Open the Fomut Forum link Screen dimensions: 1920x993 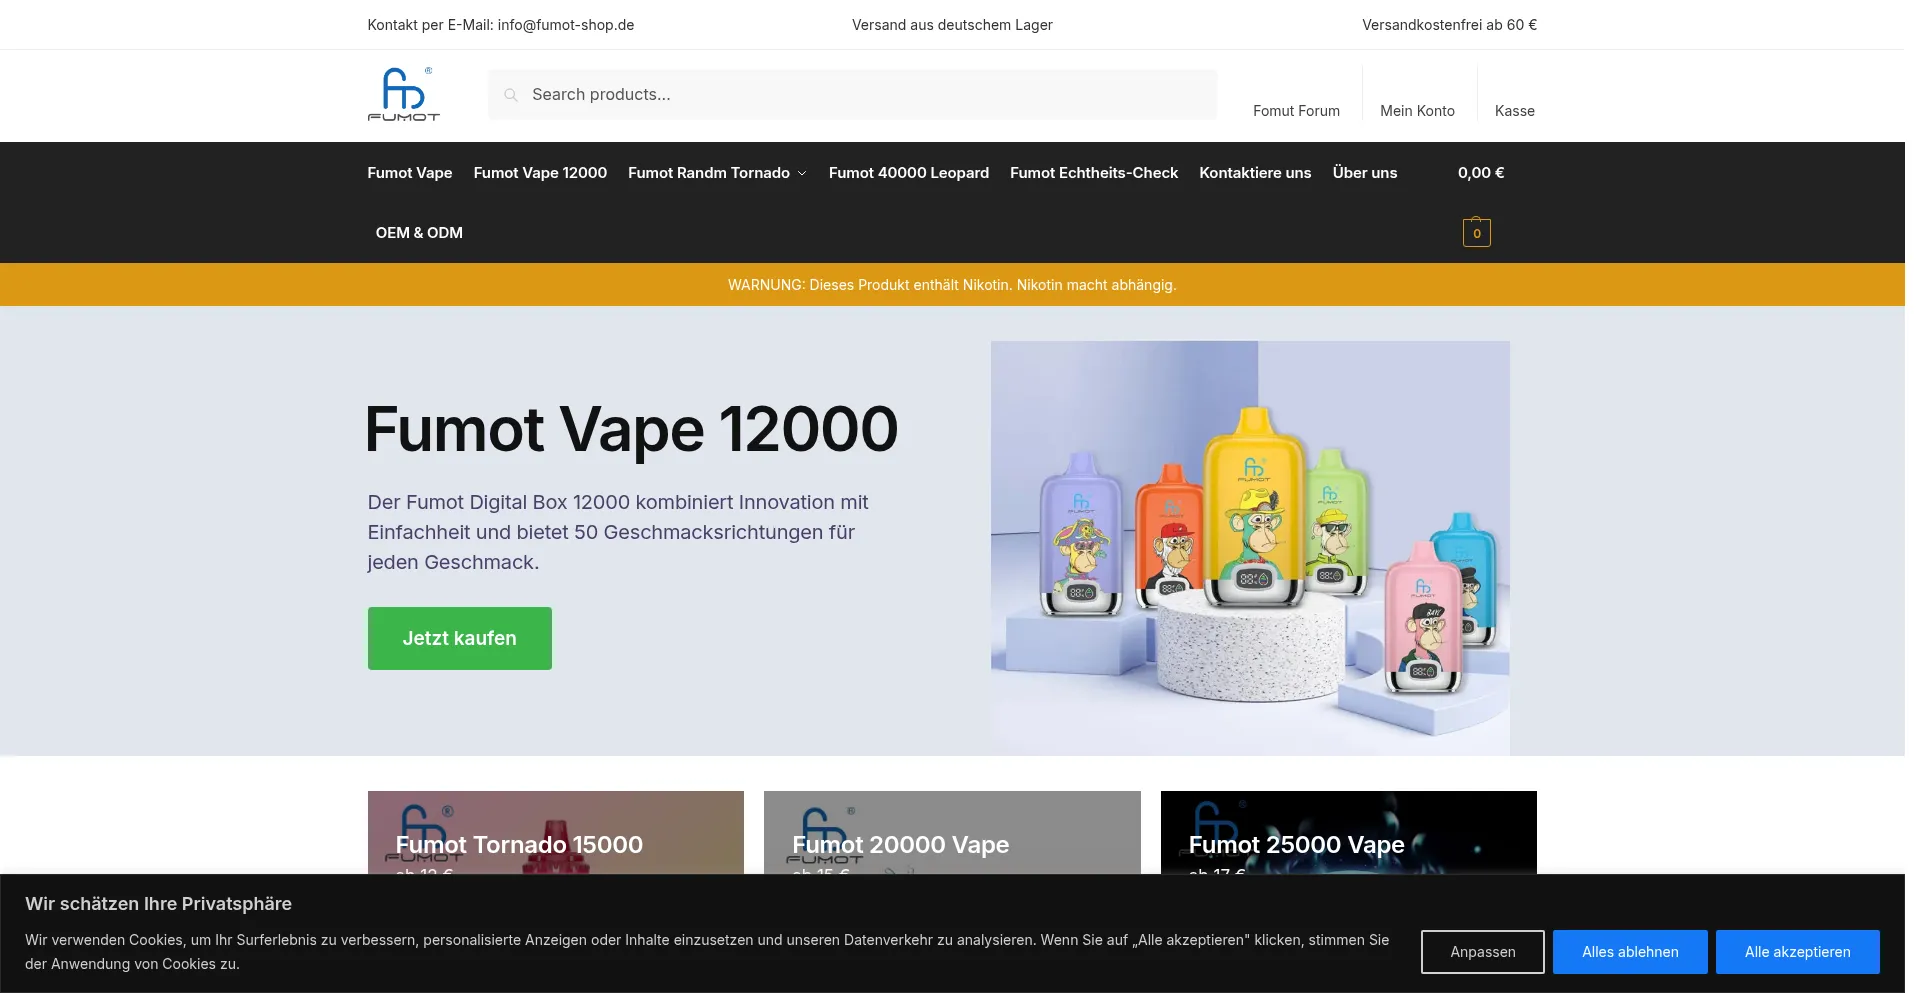(1296, 111)
